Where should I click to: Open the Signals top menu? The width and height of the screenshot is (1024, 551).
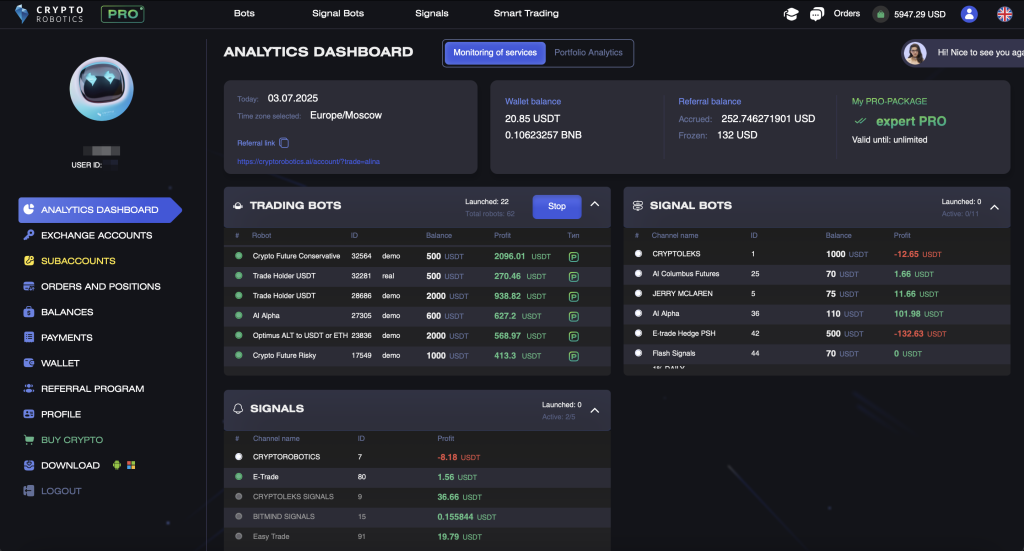click(x=432, y=13)
